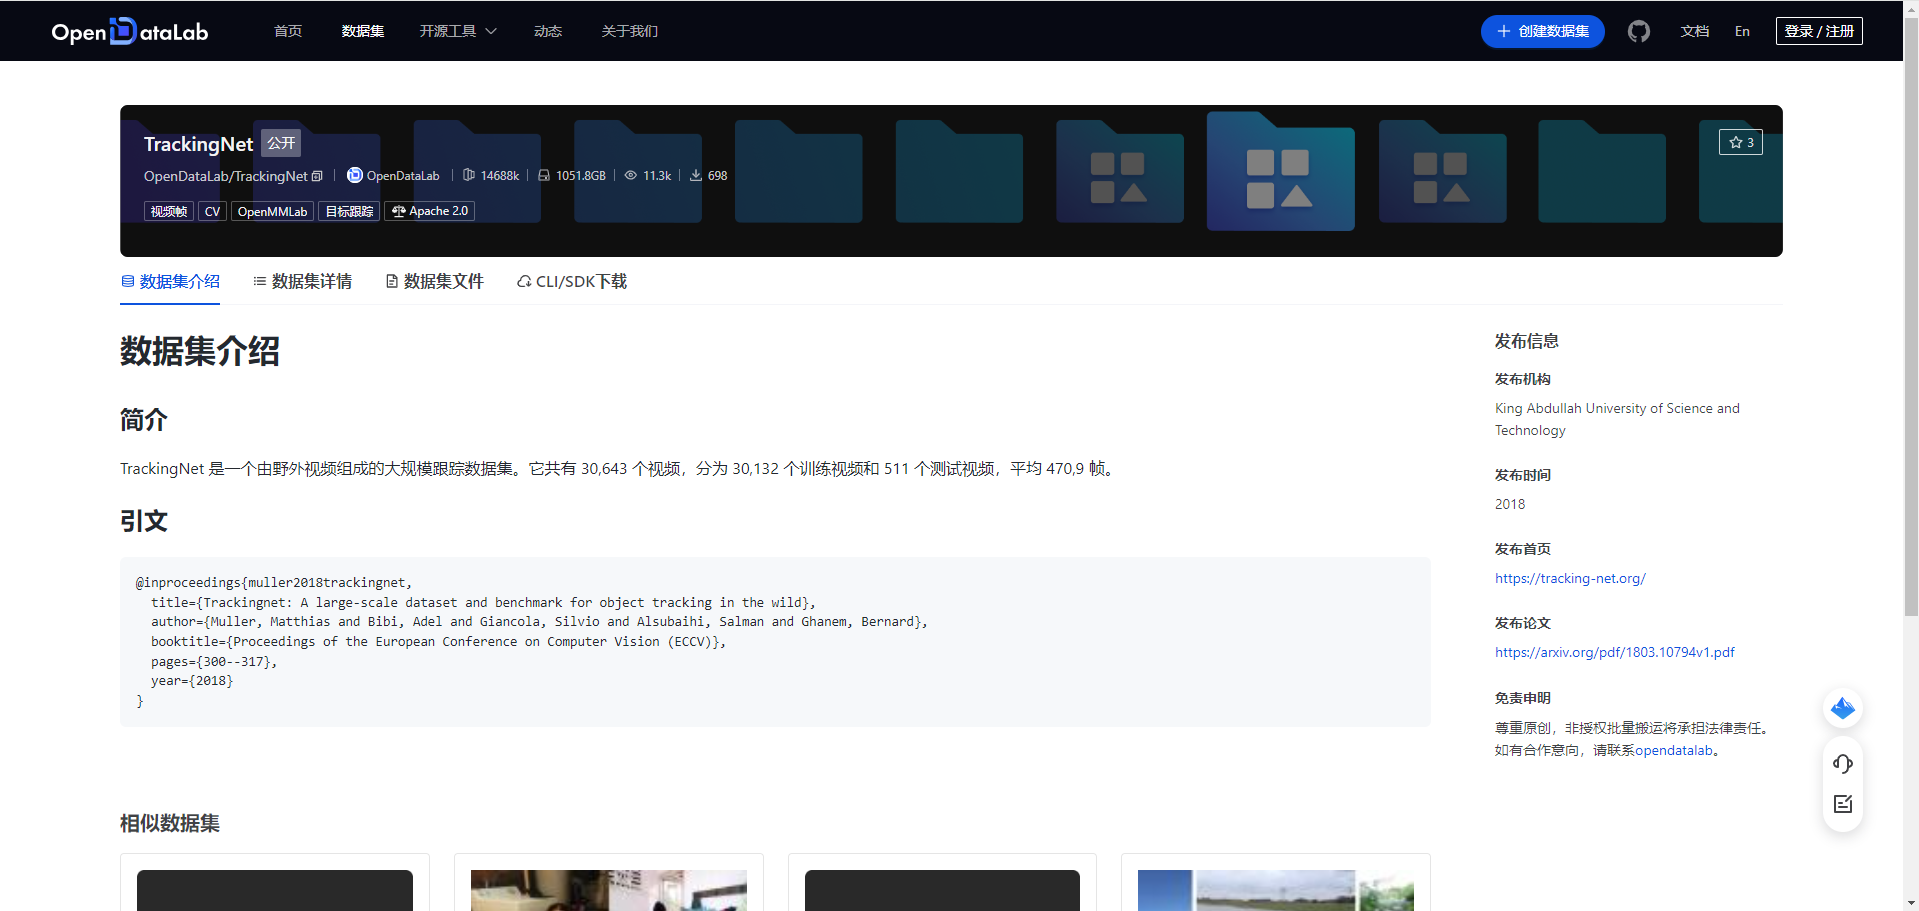
Task: Open 数据集 navigation item
Action: pos(363,31)
